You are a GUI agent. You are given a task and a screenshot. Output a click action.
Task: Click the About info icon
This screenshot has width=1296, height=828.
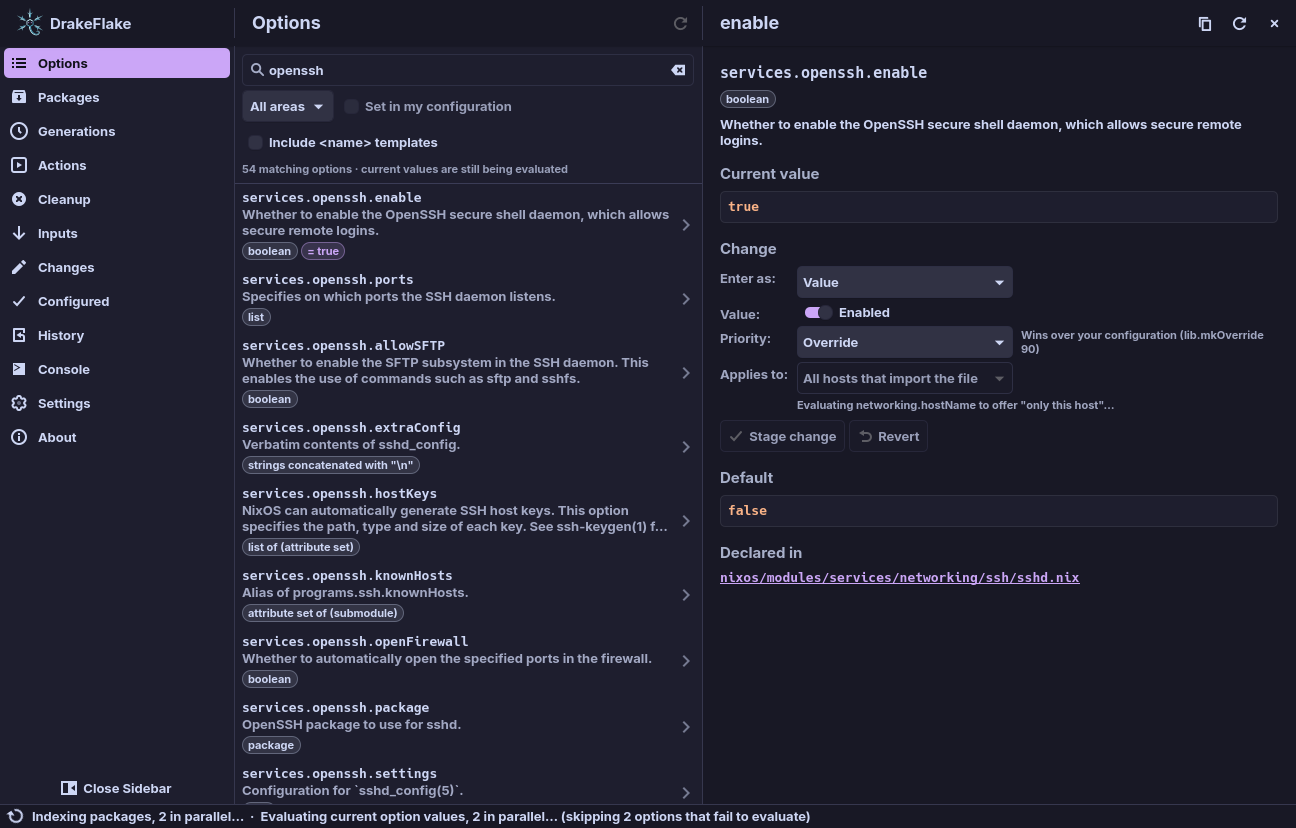click(19, 437)
